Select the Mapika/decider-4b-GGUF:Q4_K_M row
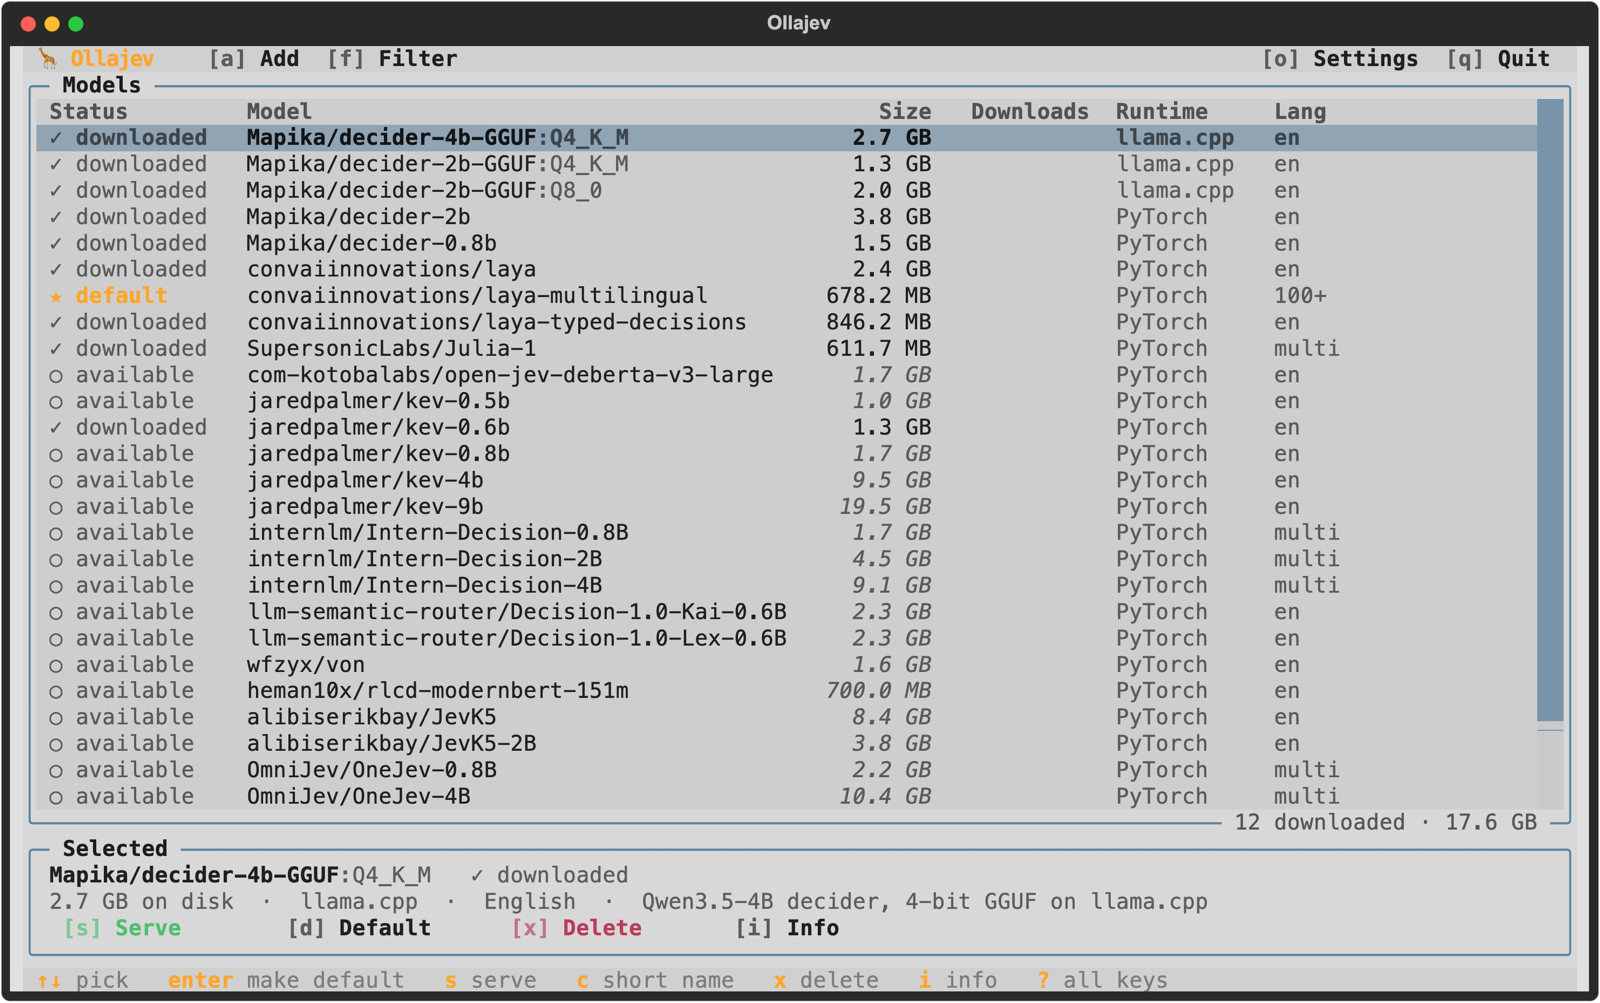 point(787,138)
